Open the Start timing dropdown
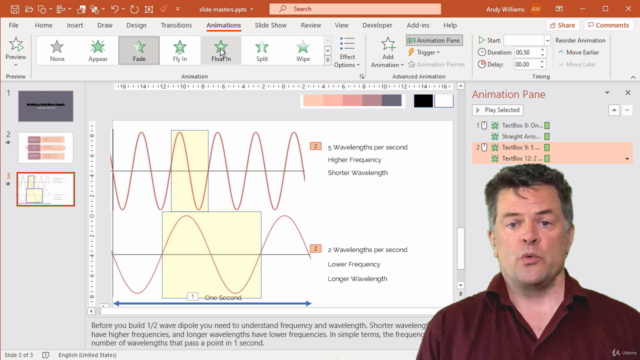The image size is (640, 360). pos(547,40)
